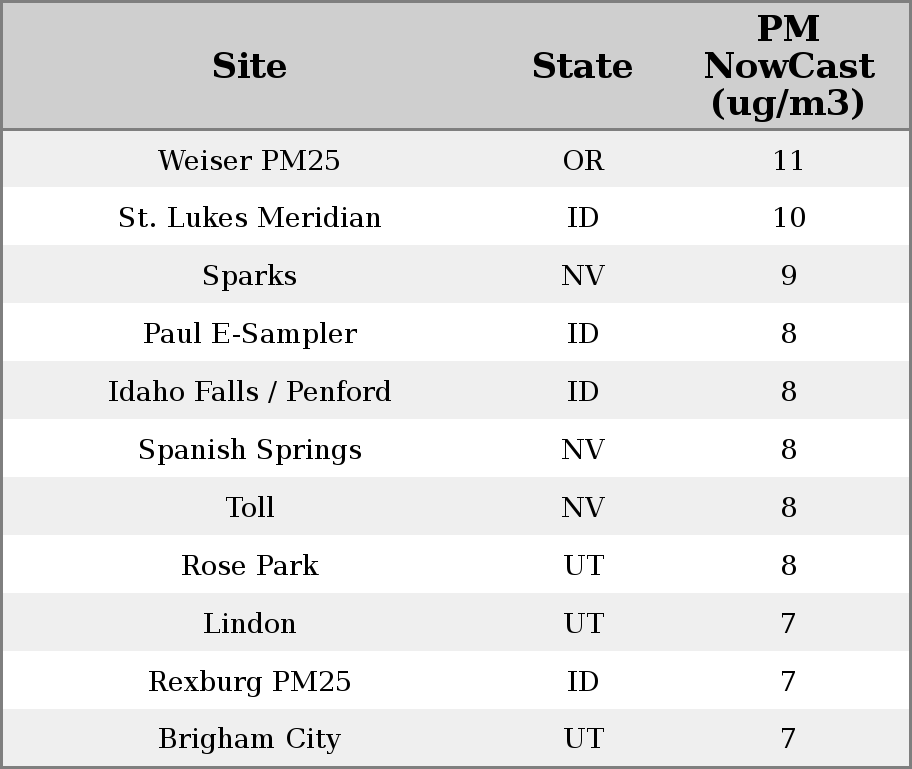Click the Rose Park site name
912x769 pixels.
[249, 566]
